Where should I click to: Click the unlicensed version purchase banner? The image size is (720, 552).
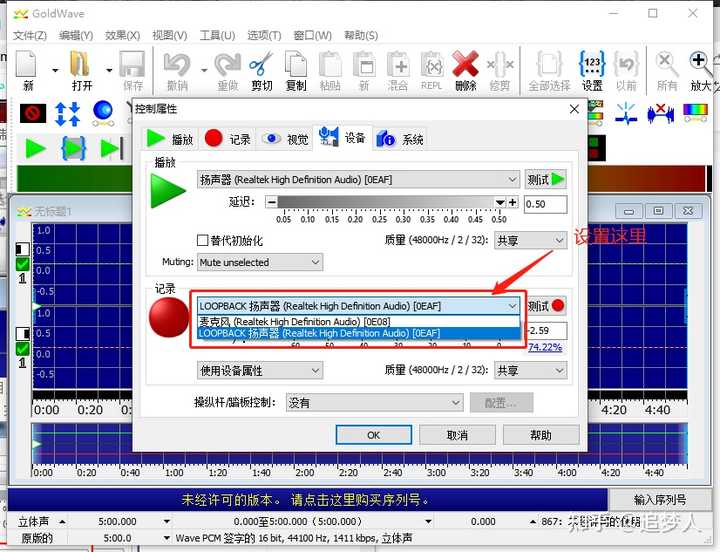[308, 500]
